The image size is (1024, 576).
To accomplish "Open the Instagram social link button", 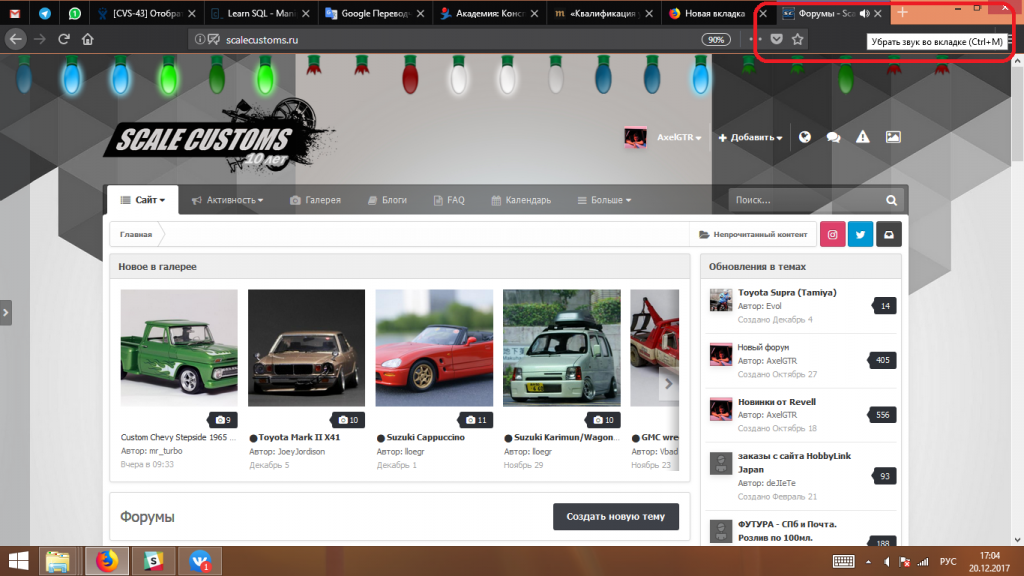I will tap(832, 234).
